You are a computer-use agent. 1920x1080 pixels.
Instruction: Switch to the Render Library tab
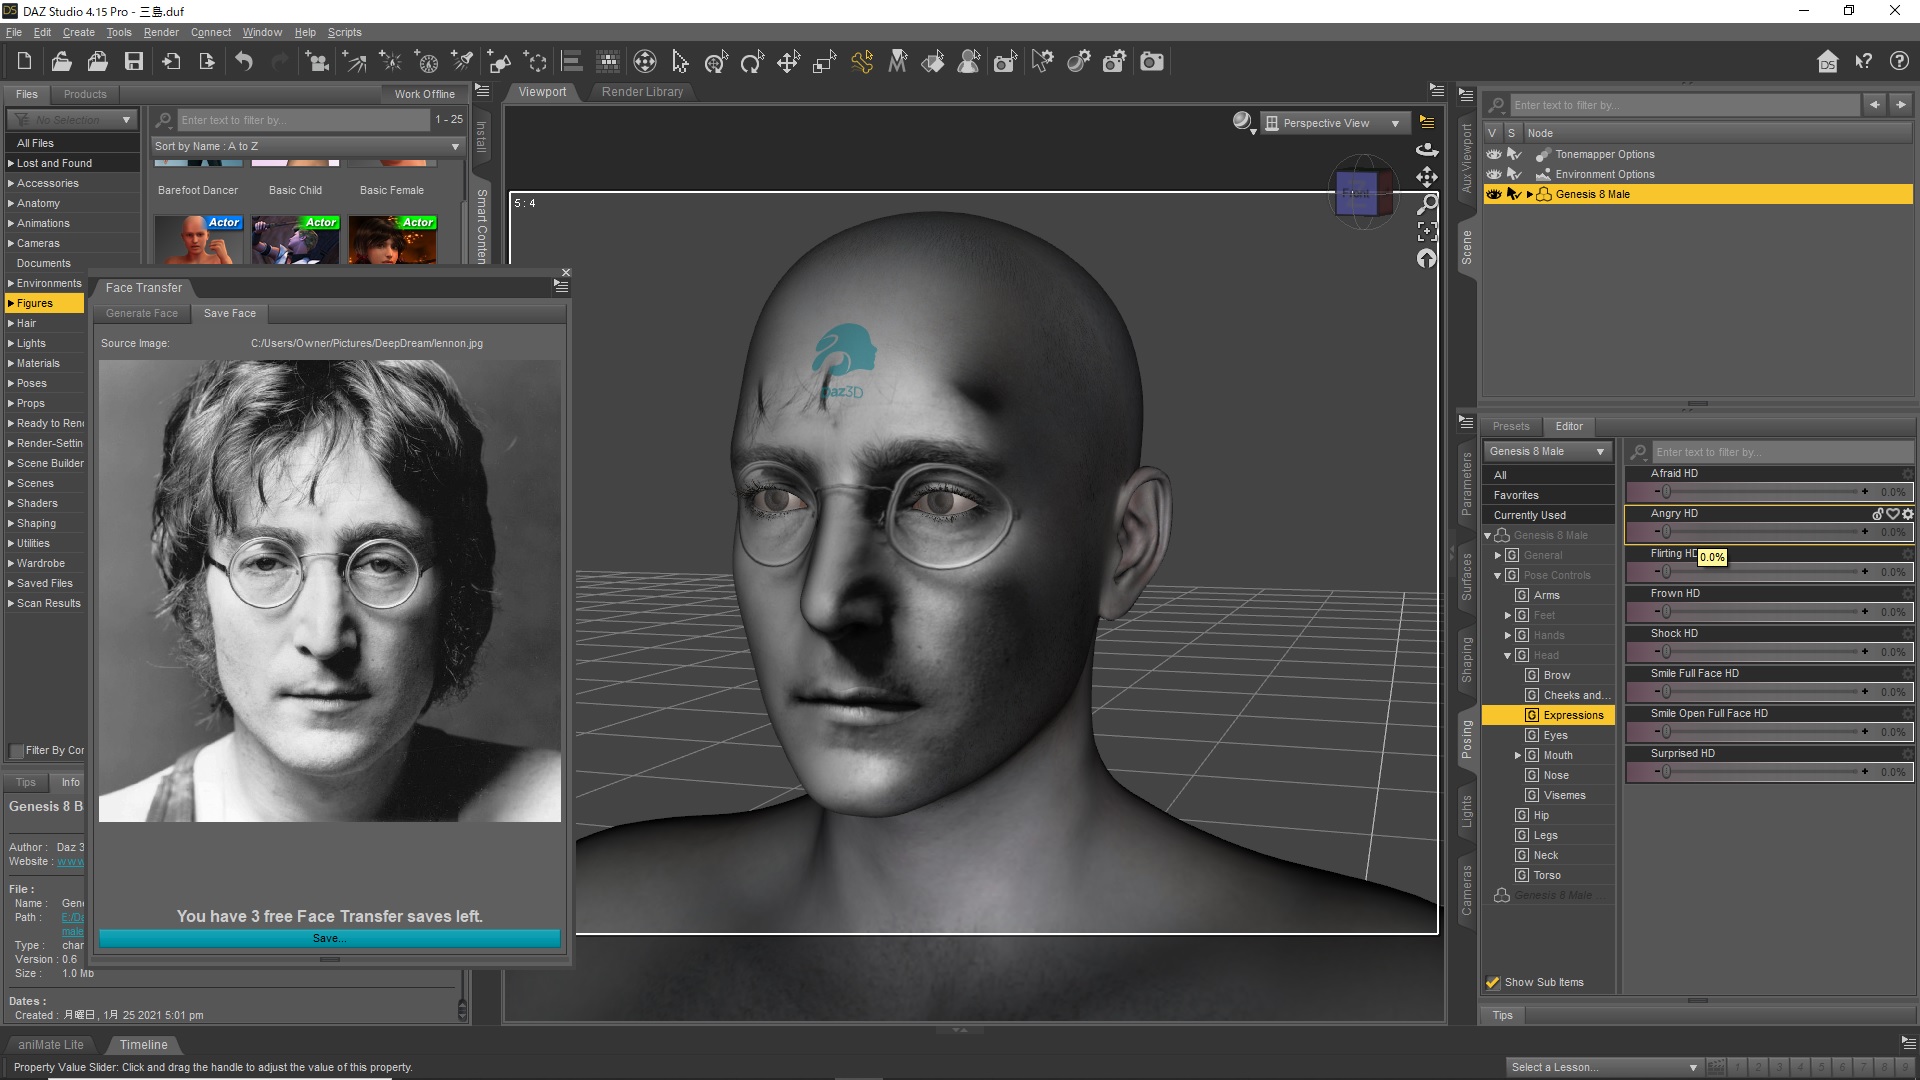(641, 92)
